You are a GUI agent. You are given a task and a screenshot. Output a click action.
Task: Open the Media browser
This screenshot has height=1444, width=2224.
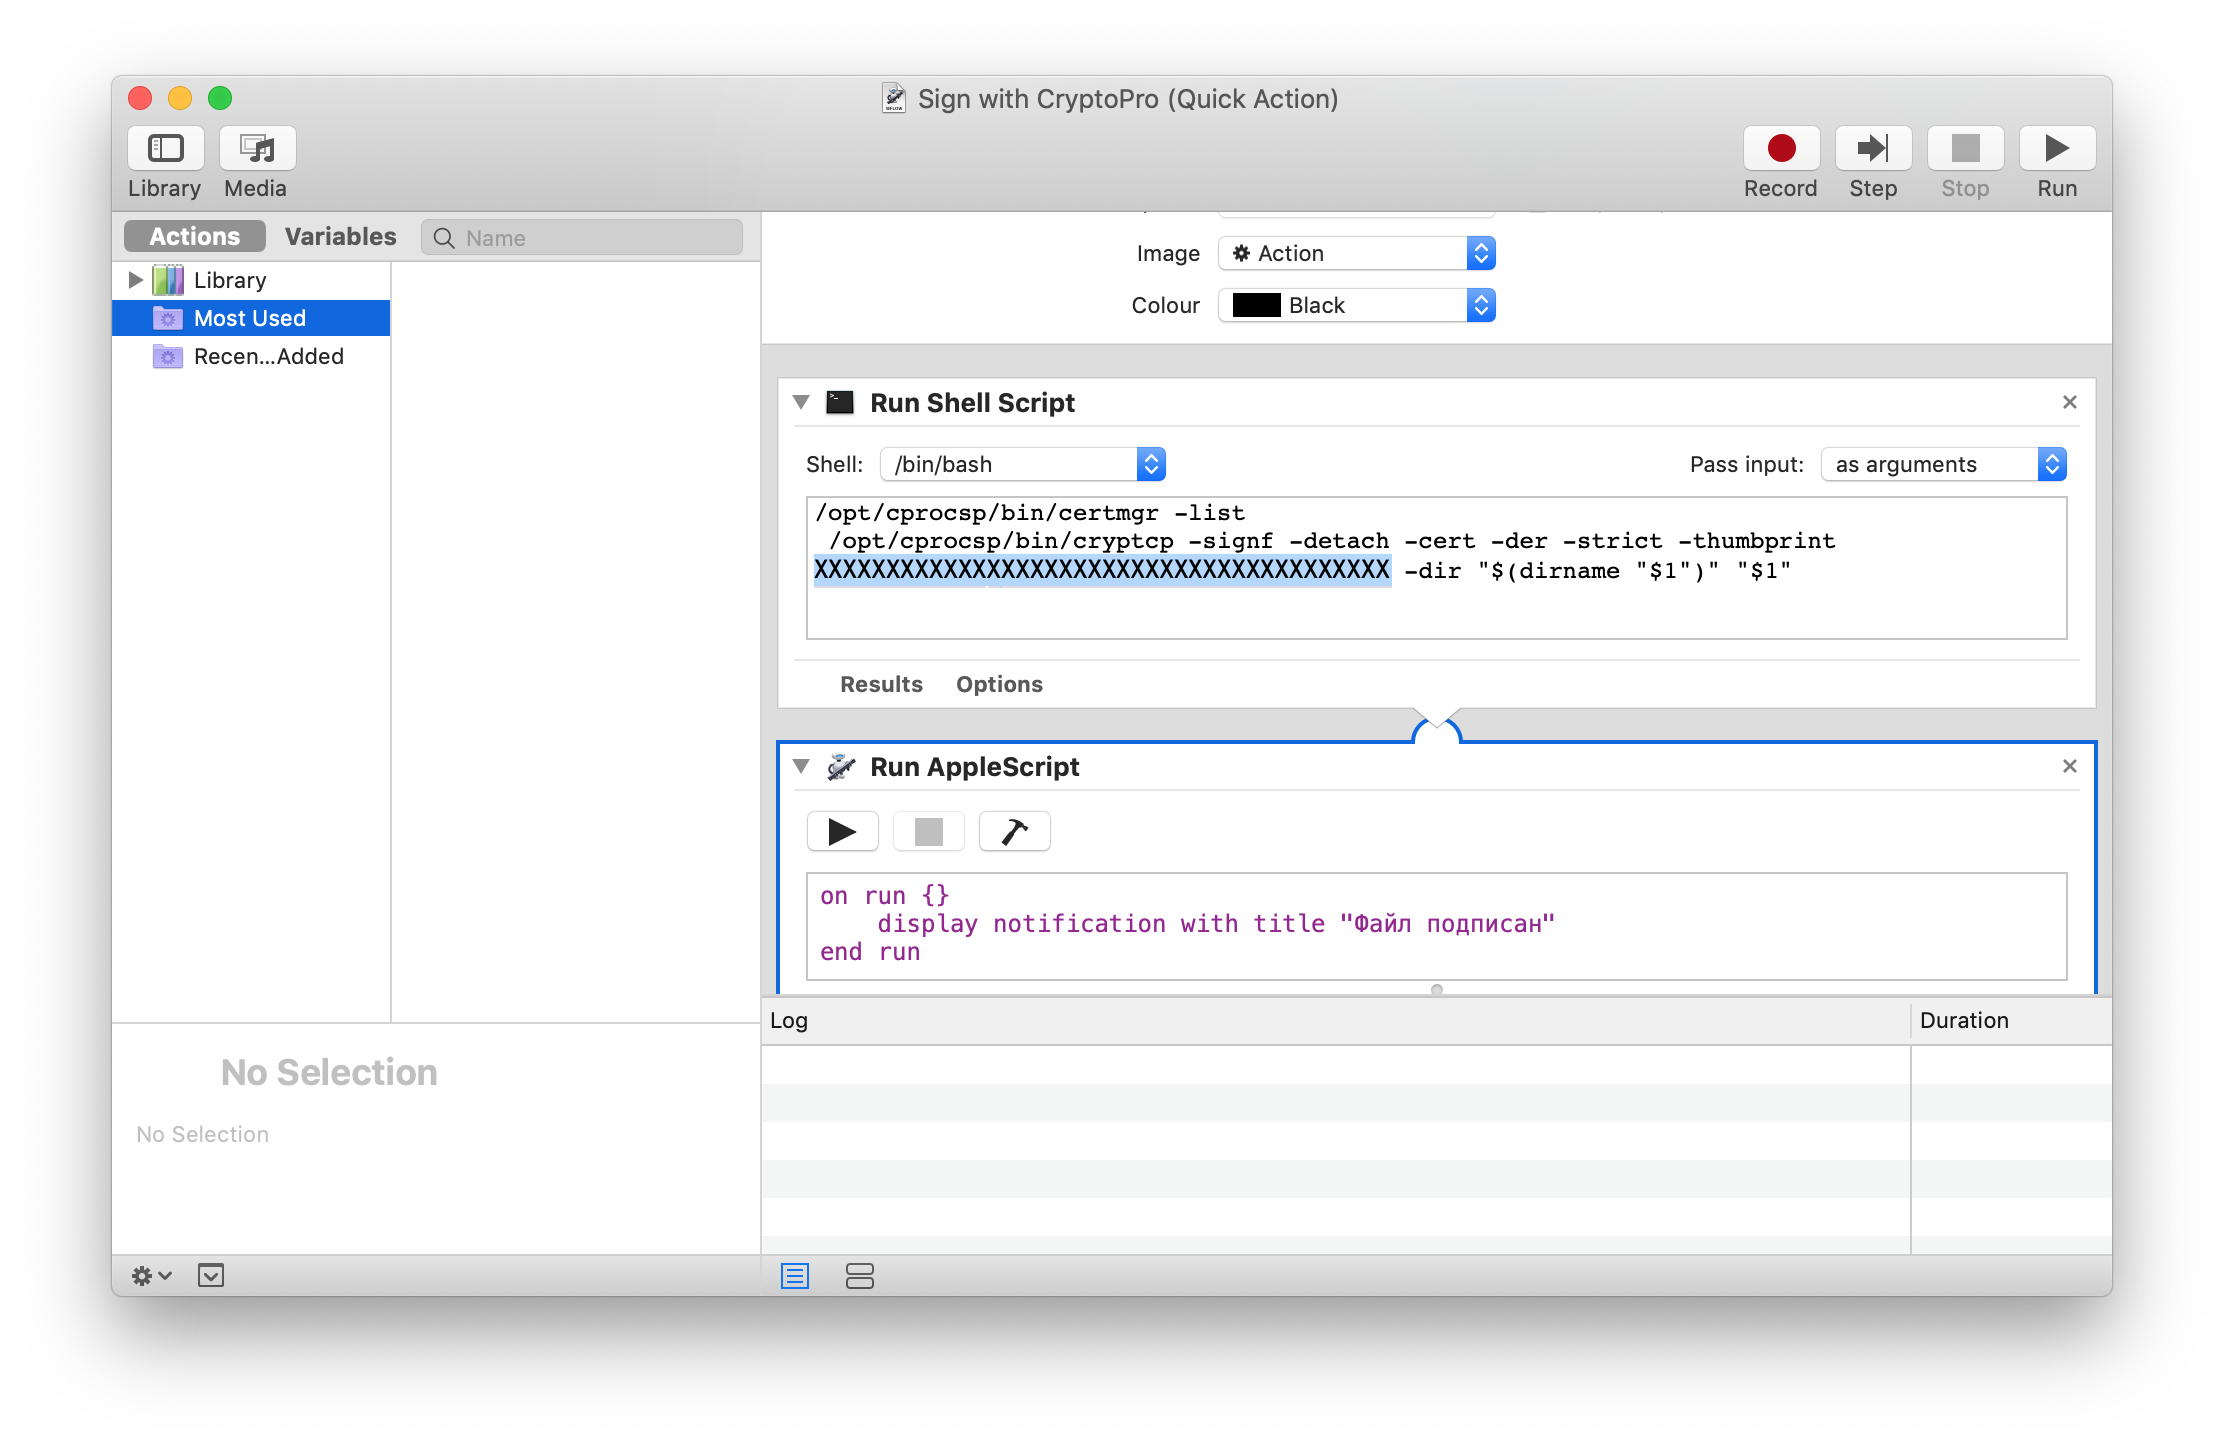pos(257,148)
